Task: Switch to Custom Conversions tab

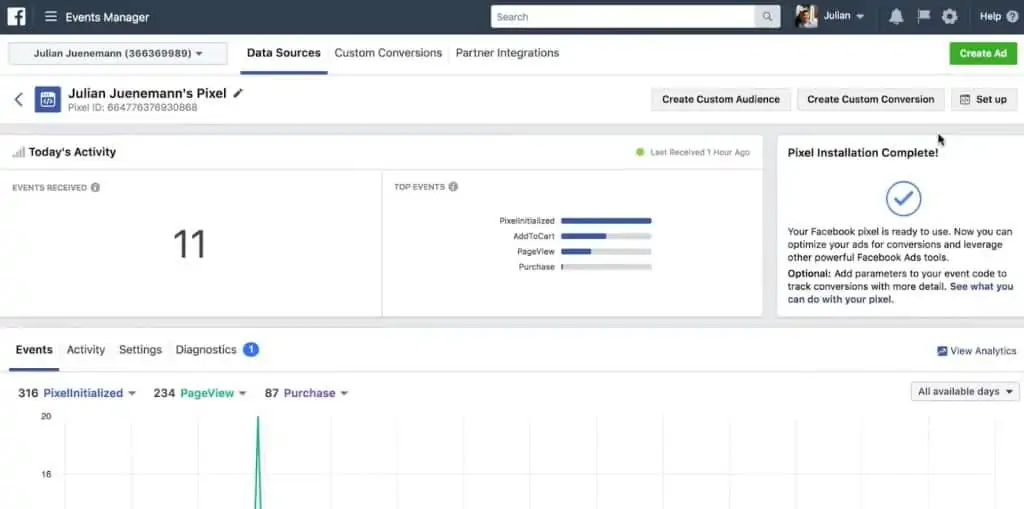Action: pos(388,53)
